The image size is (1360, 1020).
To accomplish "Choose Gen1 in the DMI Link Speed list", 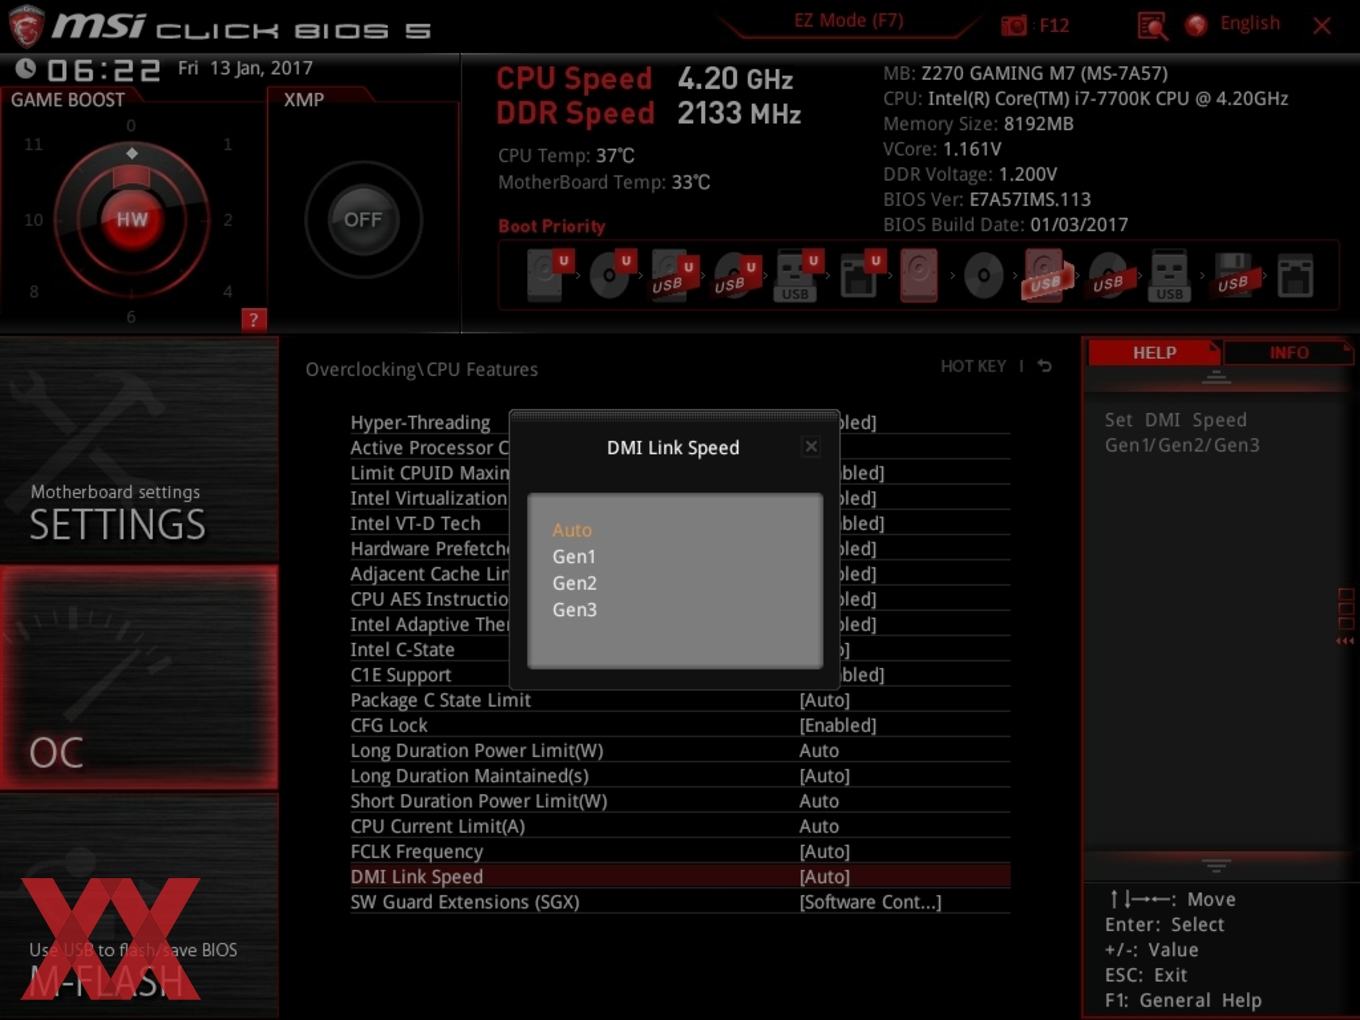I will [574, 556].
